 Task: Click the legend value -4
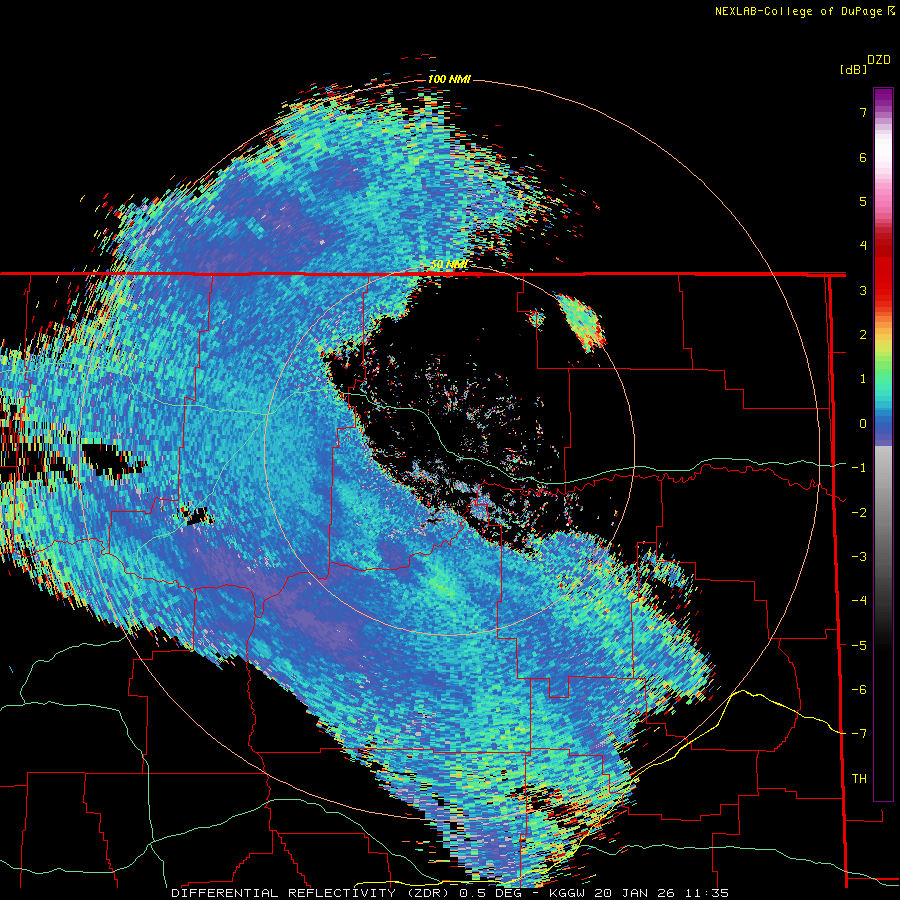pos(859,600)
